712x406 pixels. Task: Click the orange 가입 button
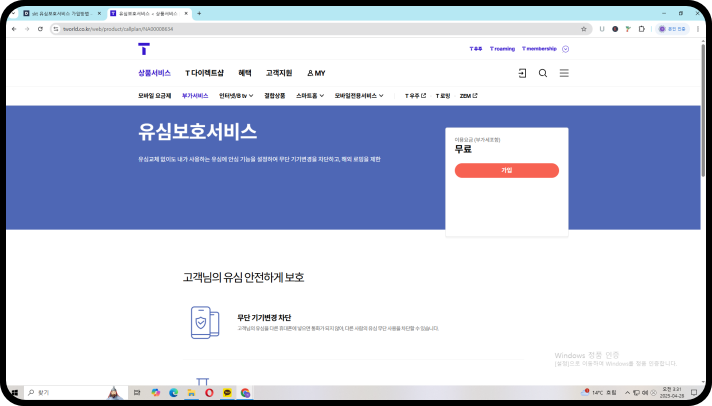507,170
